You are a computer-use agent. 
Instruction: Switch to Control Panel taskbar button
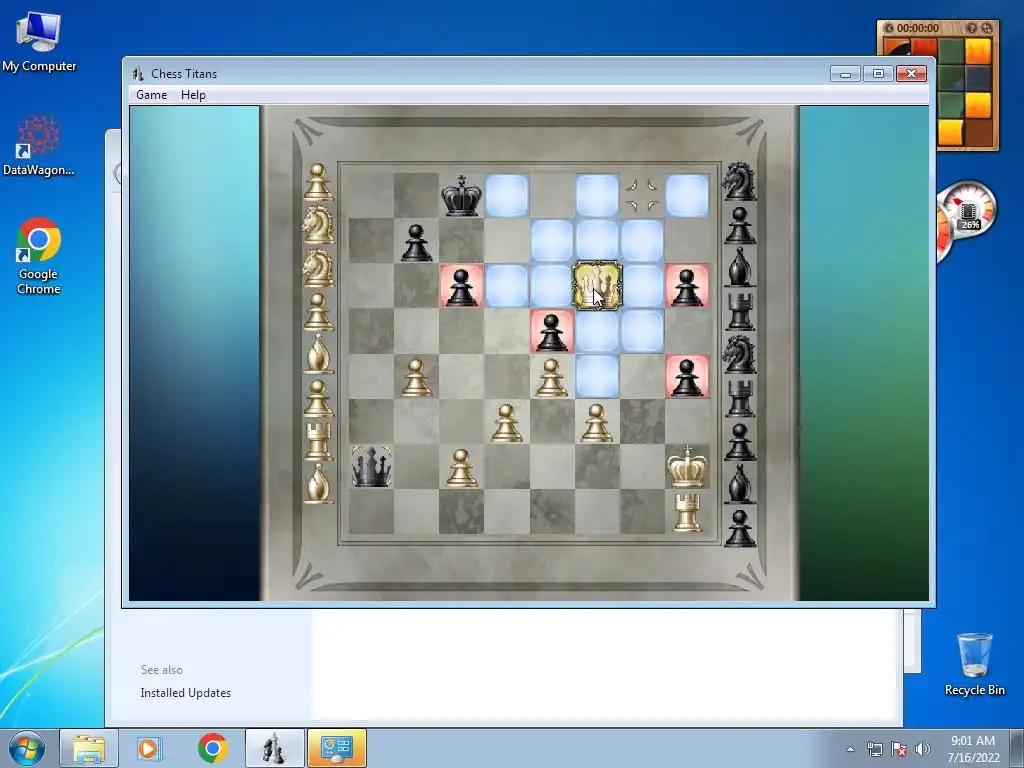pyautogui.click(x=337, y=748)
